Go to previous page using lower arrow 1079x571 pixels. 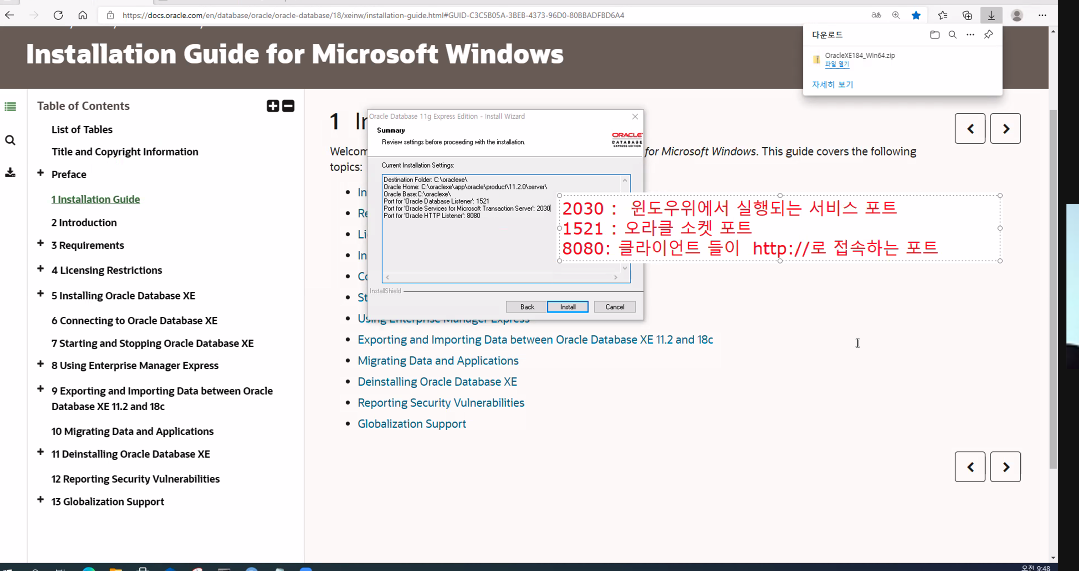[970, 467]
